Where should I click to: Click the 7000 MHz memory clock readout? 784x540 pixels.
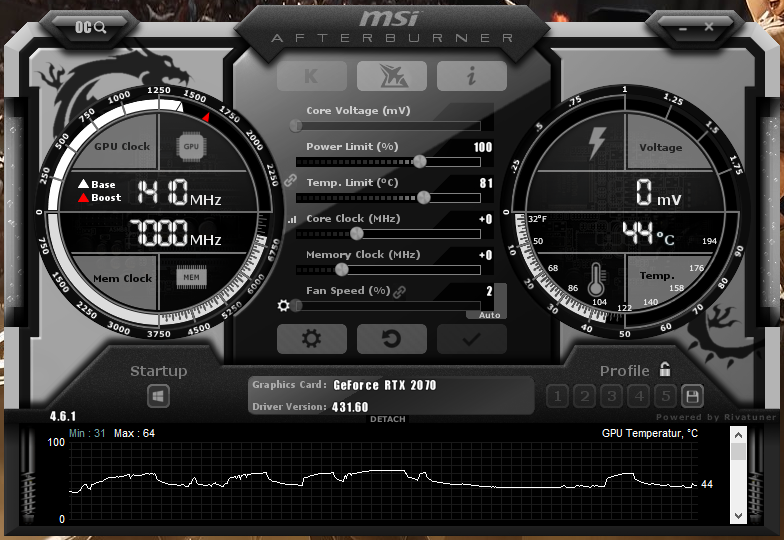tap(176, 233)
